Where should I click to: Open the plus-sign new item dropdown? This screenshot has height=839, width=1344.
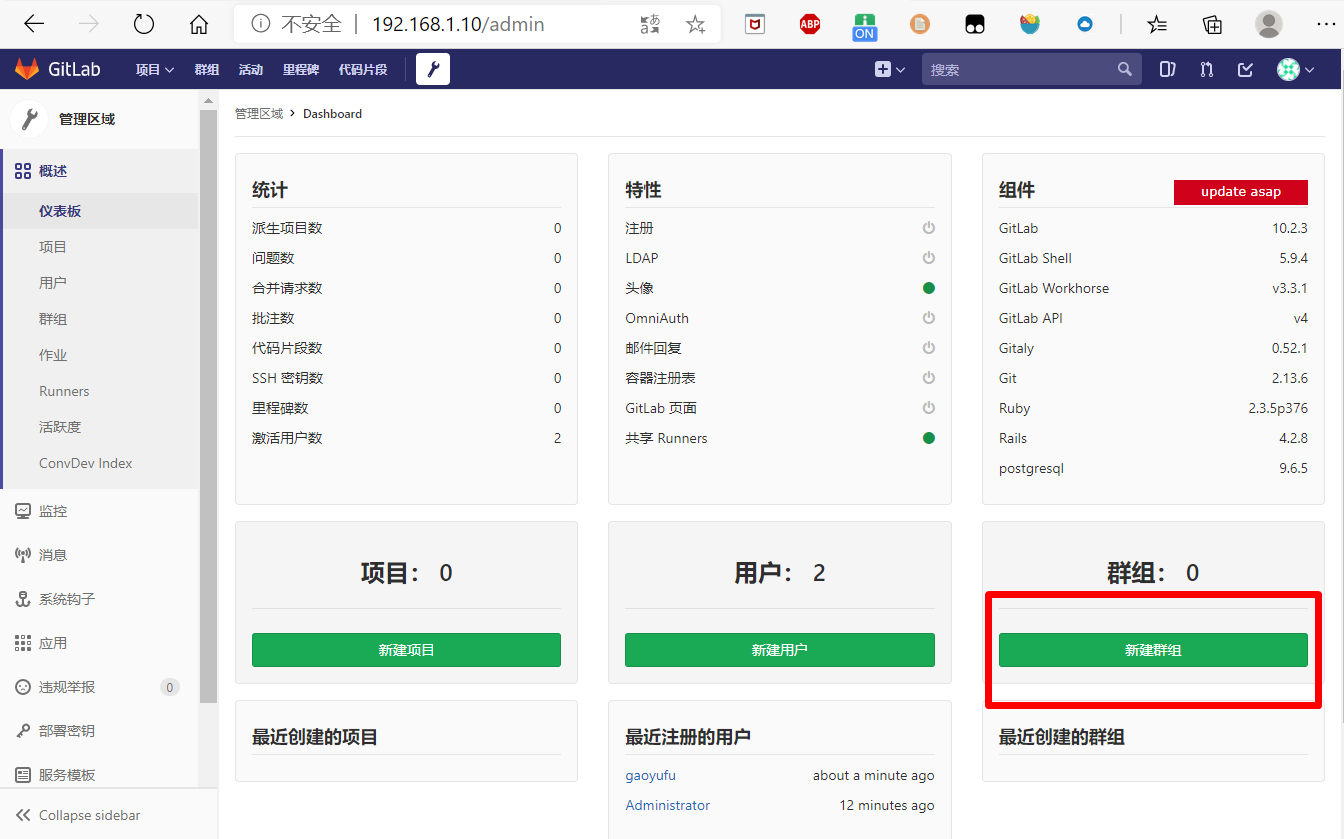tap(888, 69)
